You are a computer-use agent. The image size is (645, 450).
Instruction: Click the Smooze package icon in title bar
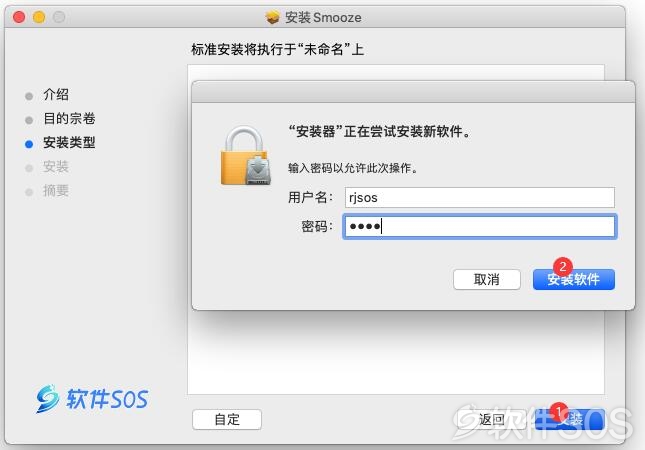272,17
